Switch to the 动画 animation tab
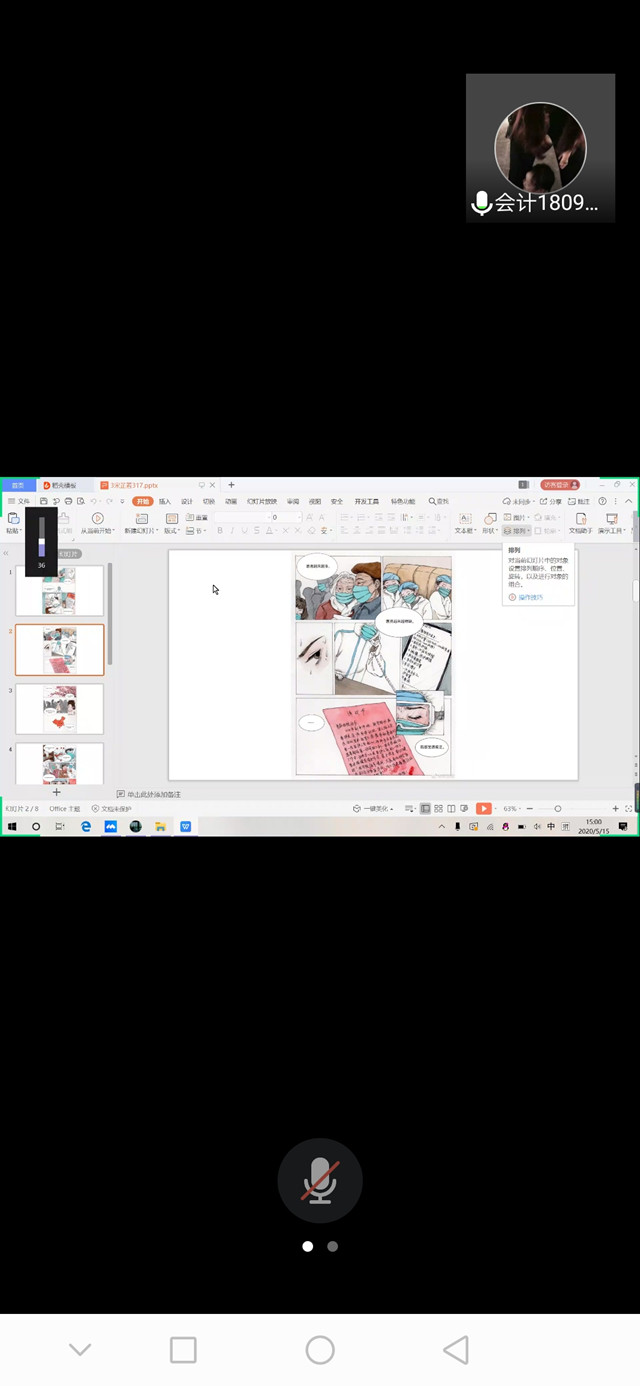Screen dimensions: 640x1386 click(231, 501)
